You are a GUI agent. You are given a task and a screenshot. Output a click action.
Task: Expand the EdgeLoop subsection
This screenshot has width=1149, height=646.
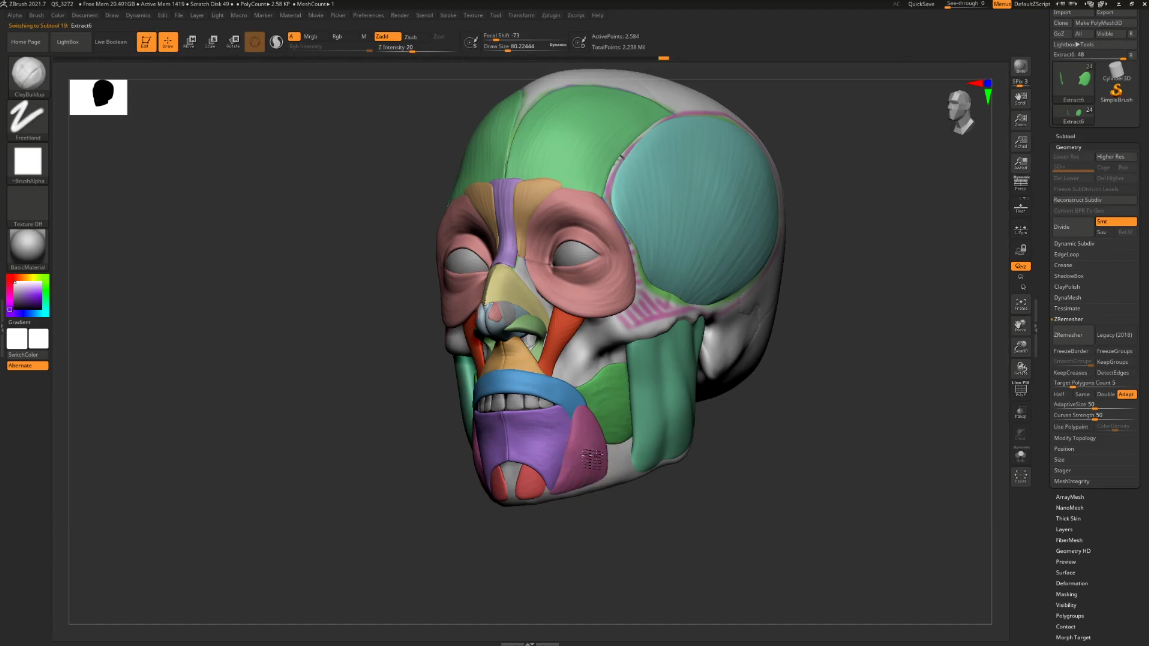1066,254
